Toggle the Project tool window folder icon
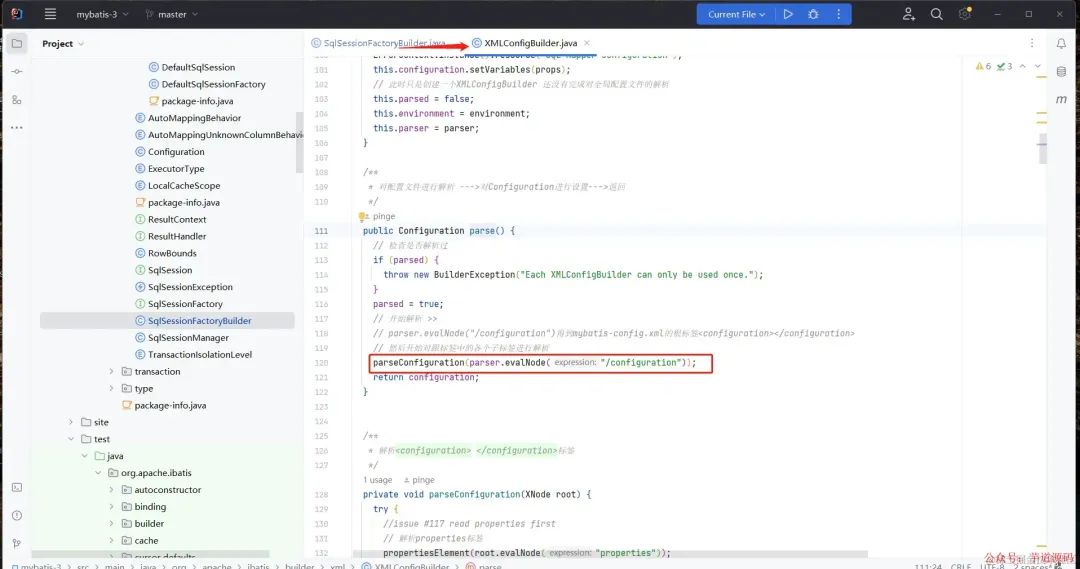Screen dimensions: 1080x569 [x=17, y=43]
